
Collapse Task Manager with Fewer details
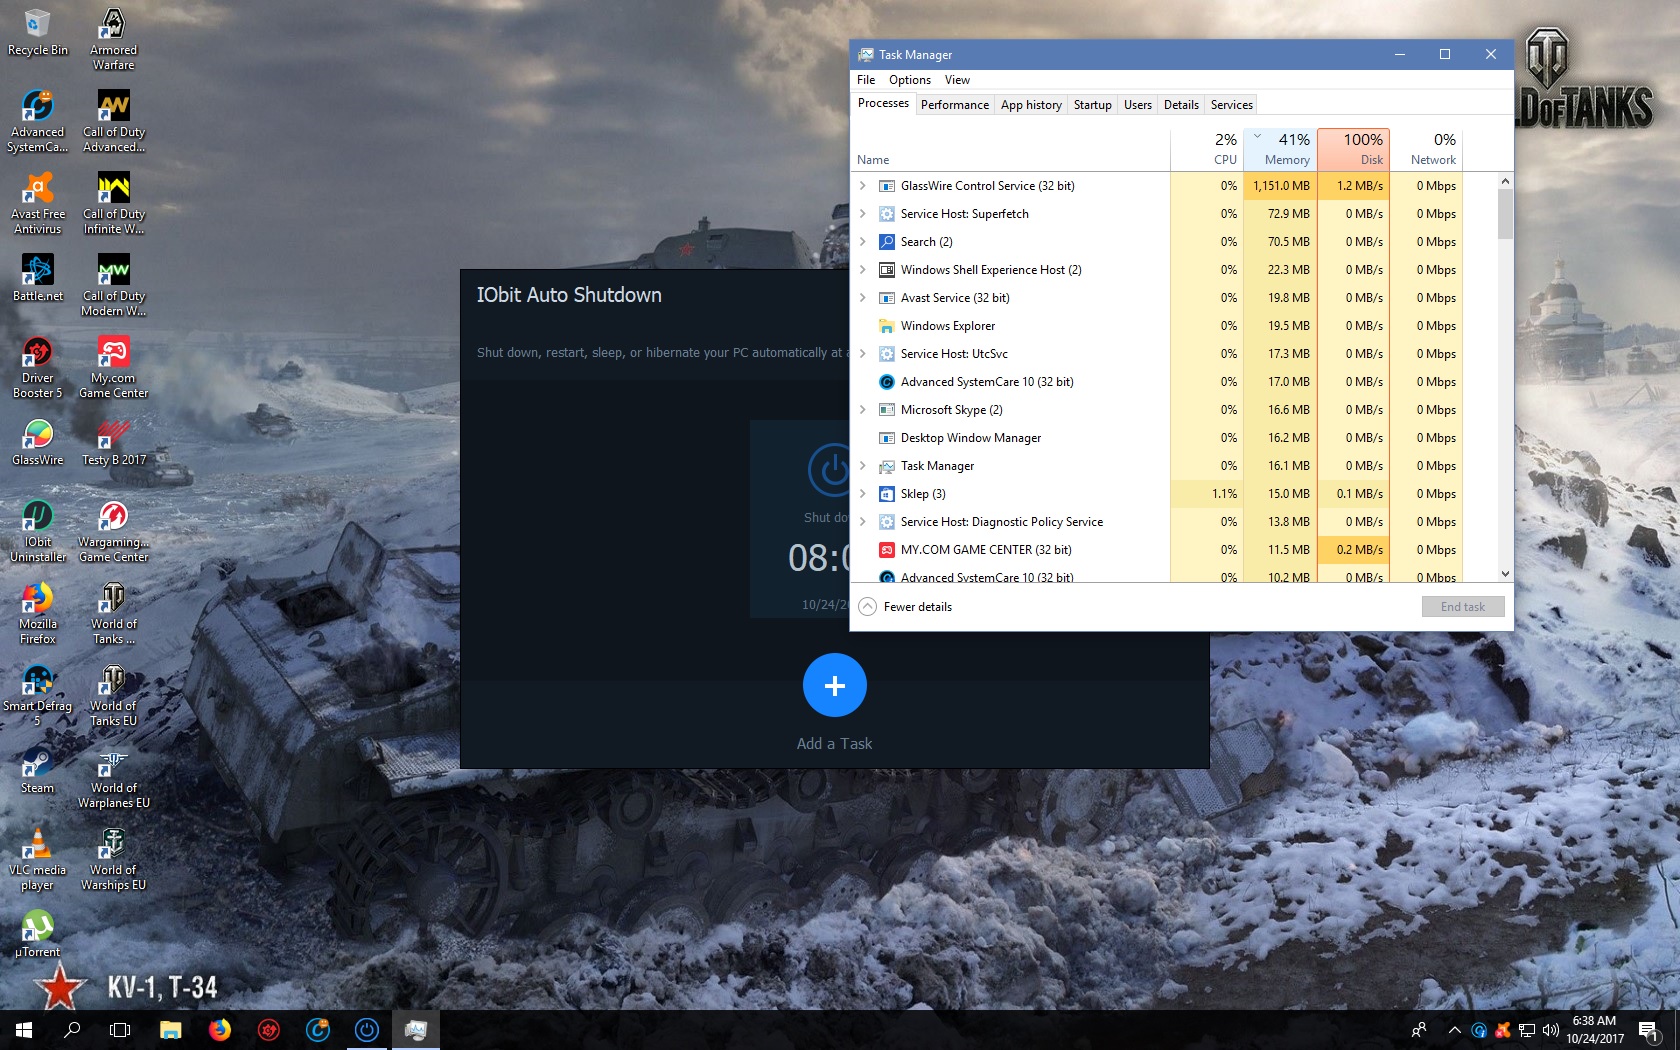click(x=906, y=607)
